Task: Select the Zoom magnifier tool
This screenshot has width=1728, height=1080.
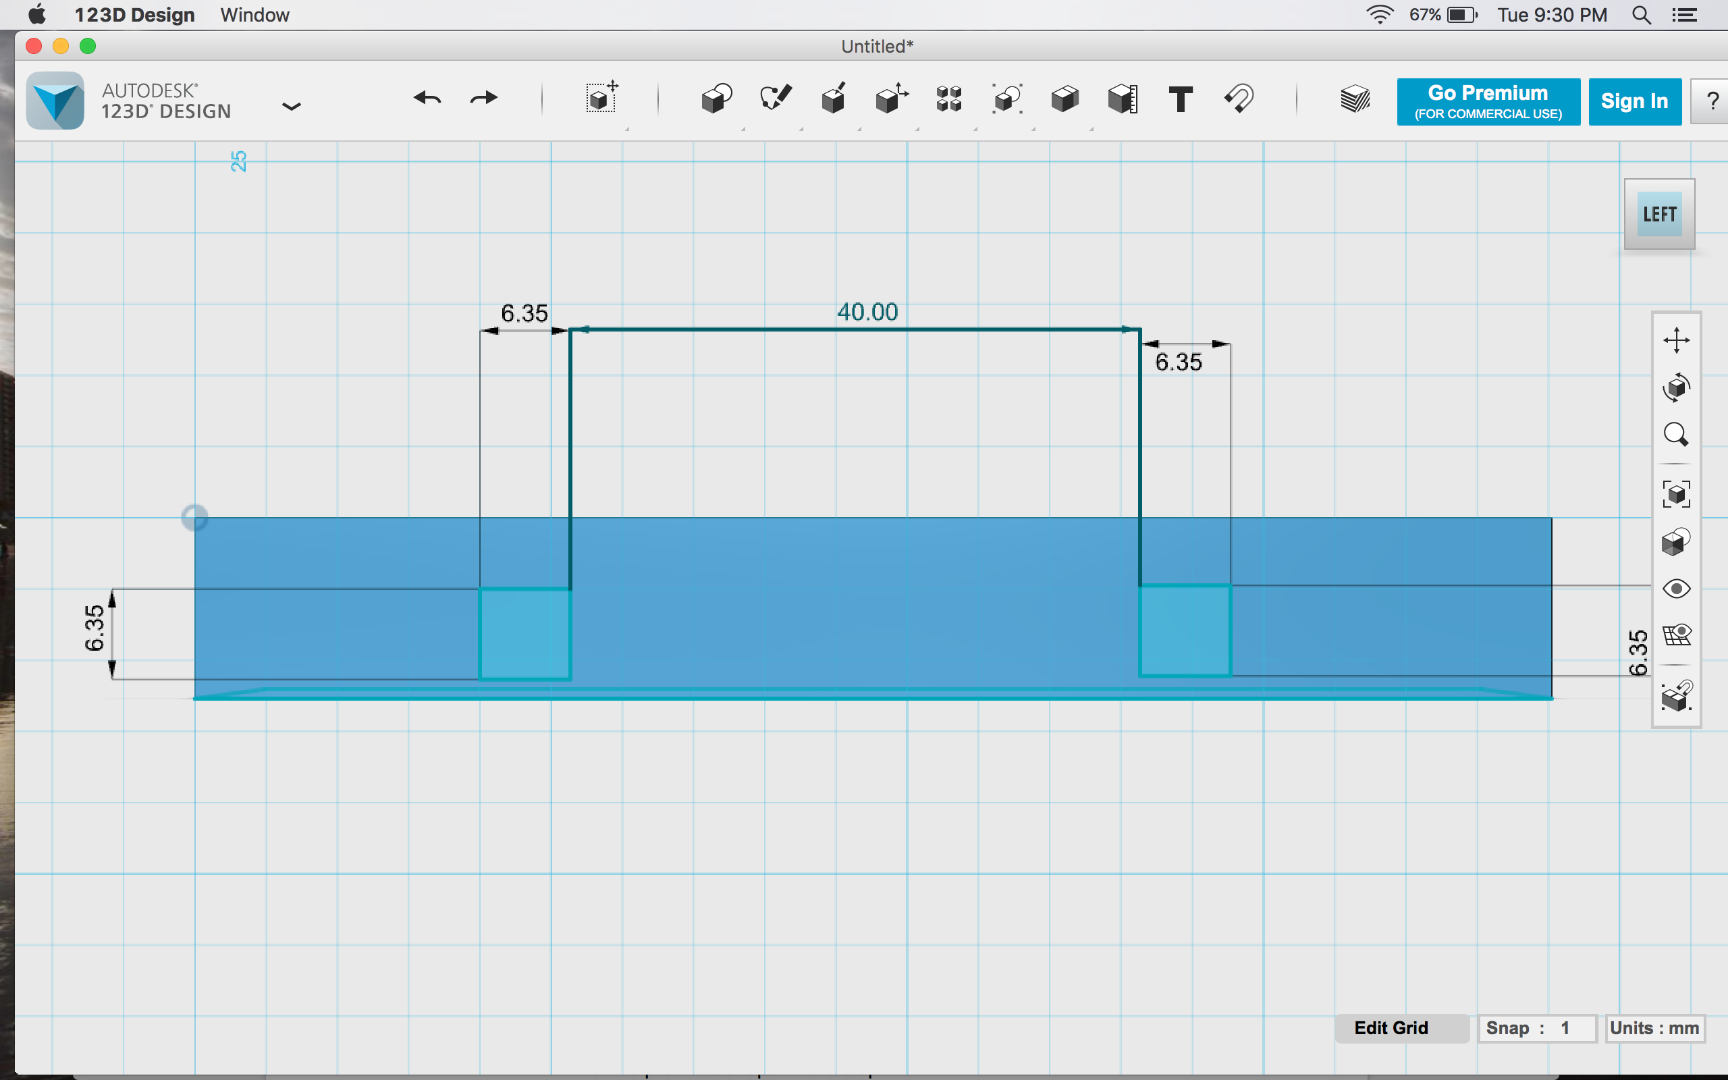Action: pyautogui.click(x=1677, y=435)
